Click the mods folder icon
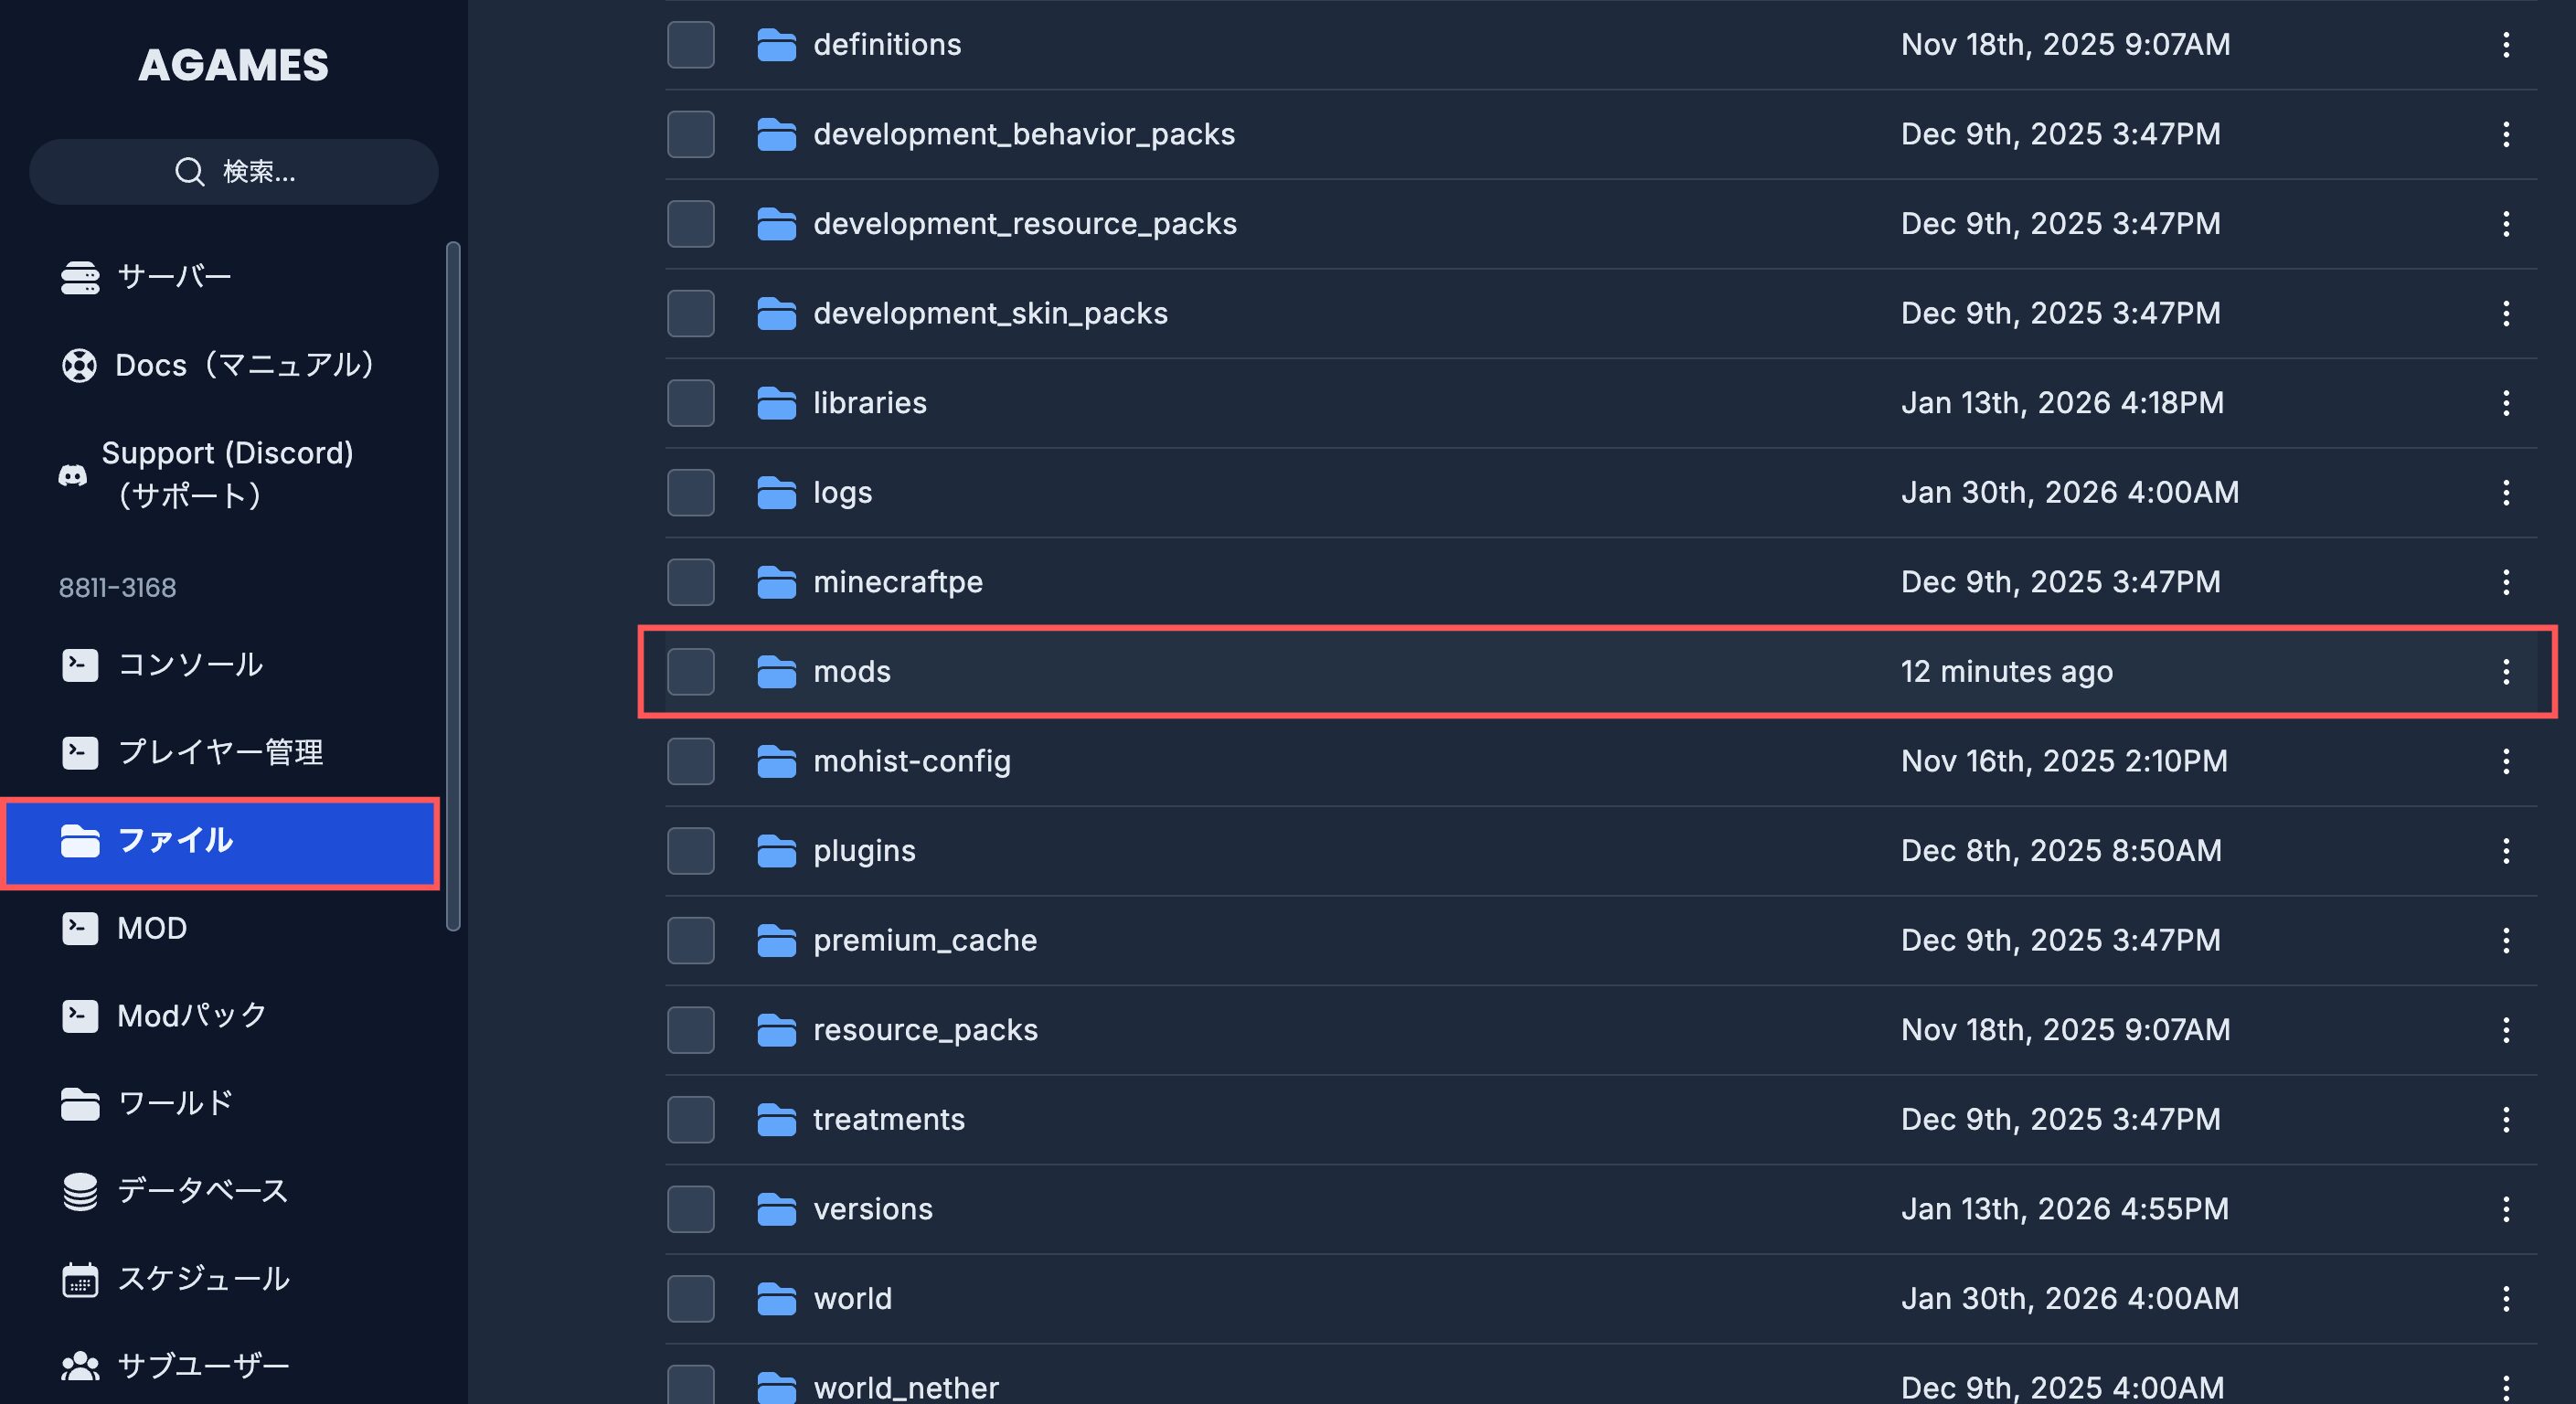 pyautogui.click(x=776, y=672)
